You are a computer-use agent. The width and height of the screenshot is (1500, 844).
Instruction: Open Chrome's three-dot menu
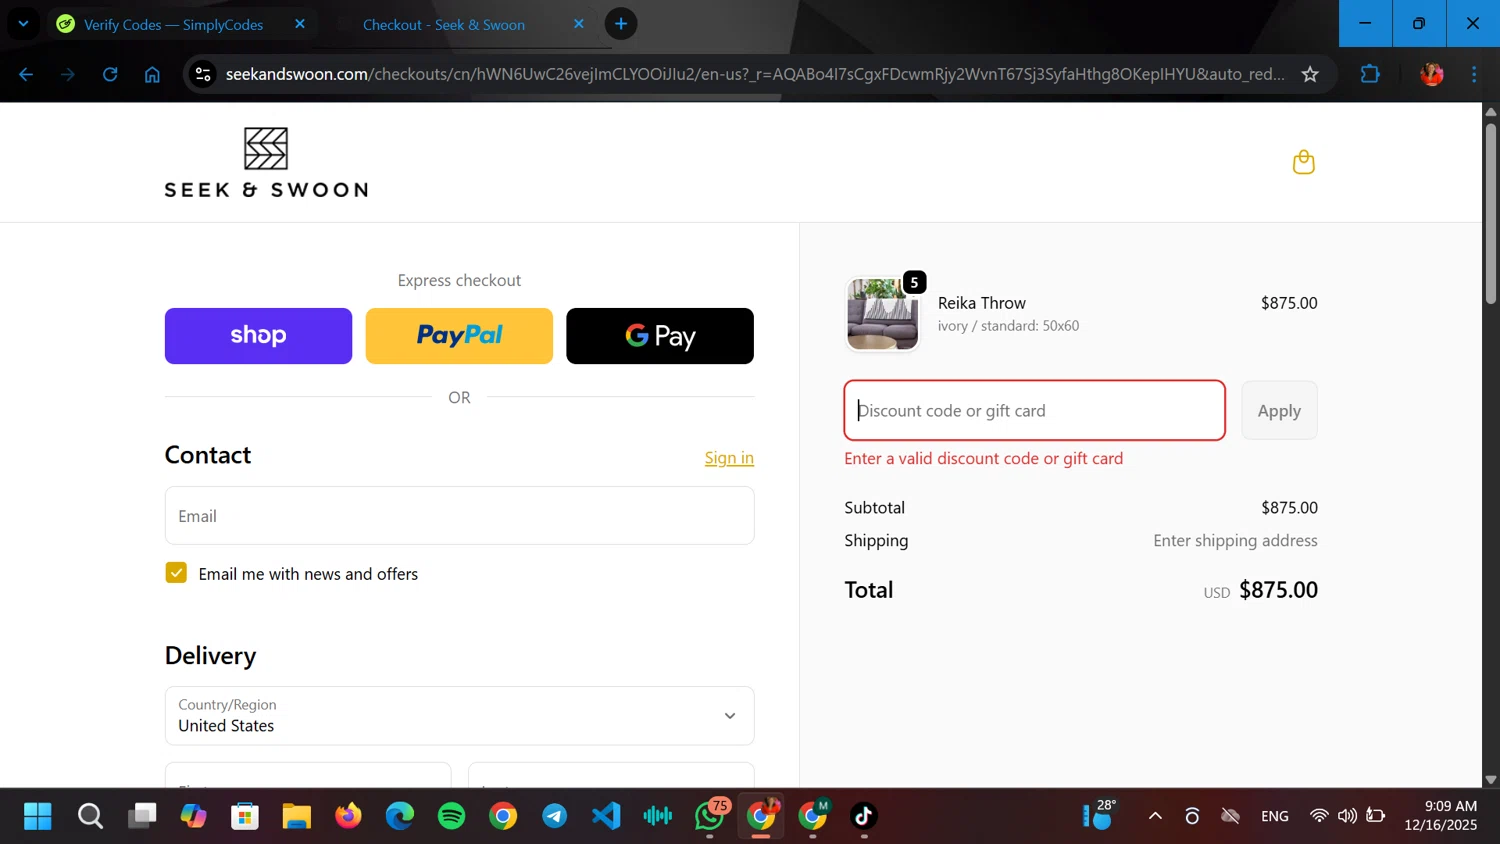click(1474, 74)
